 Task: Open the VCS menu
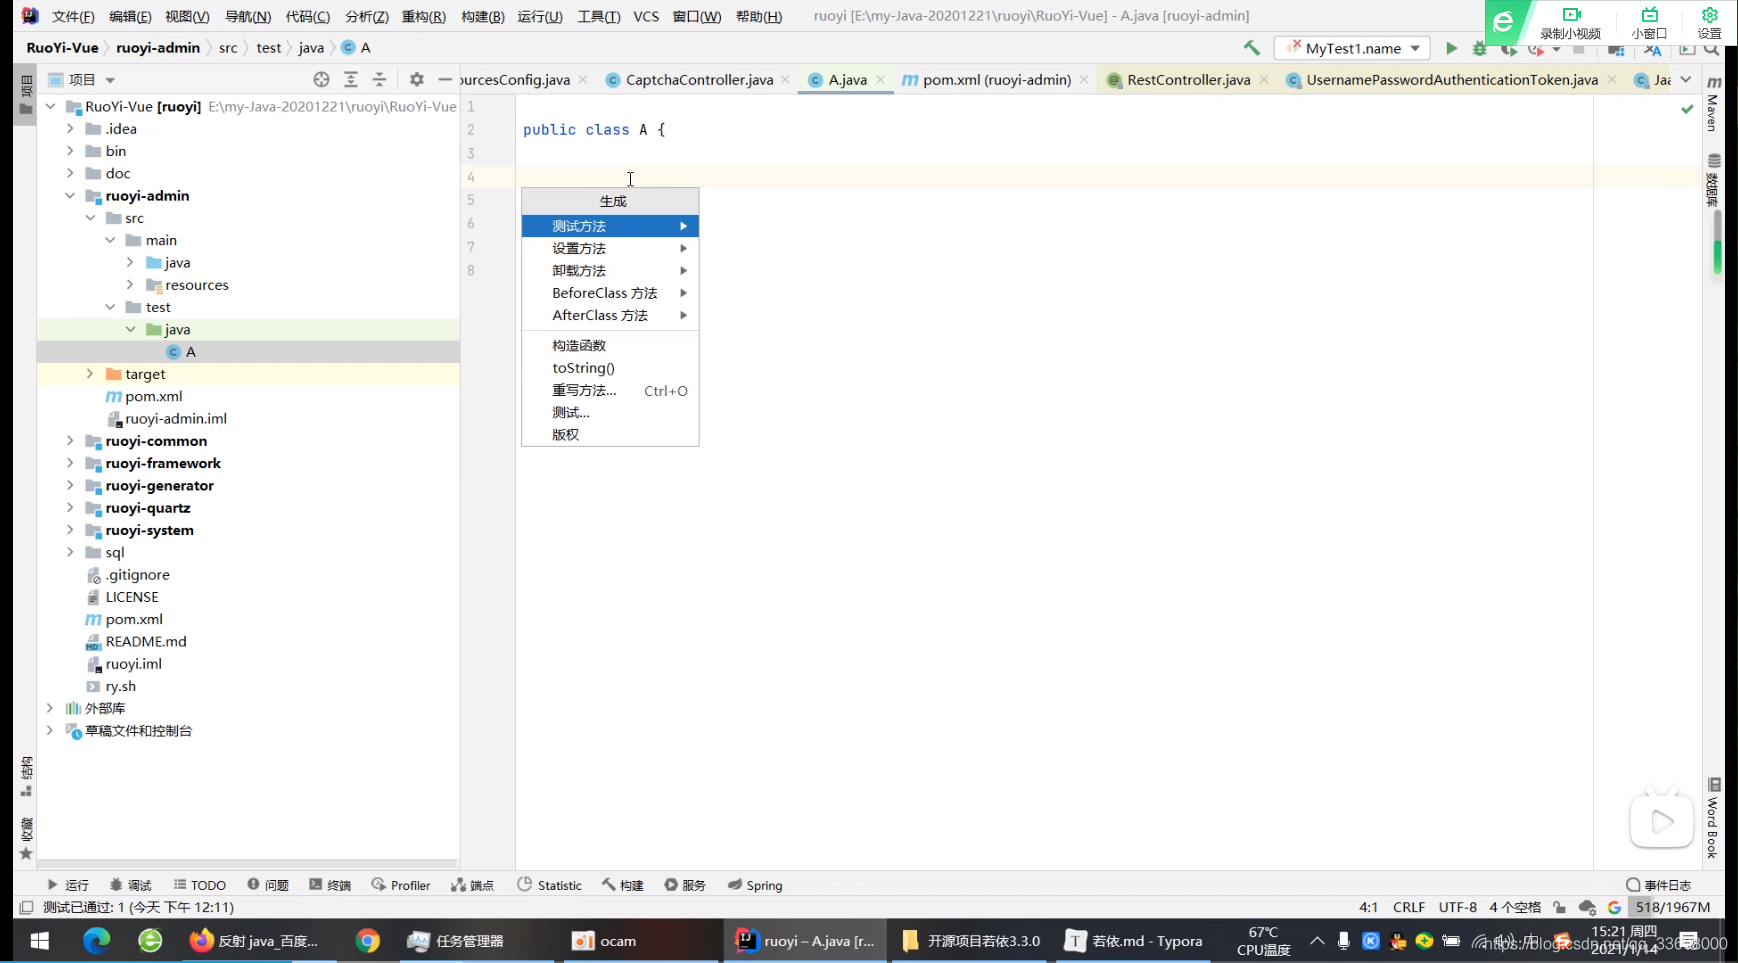click(646, 16)
